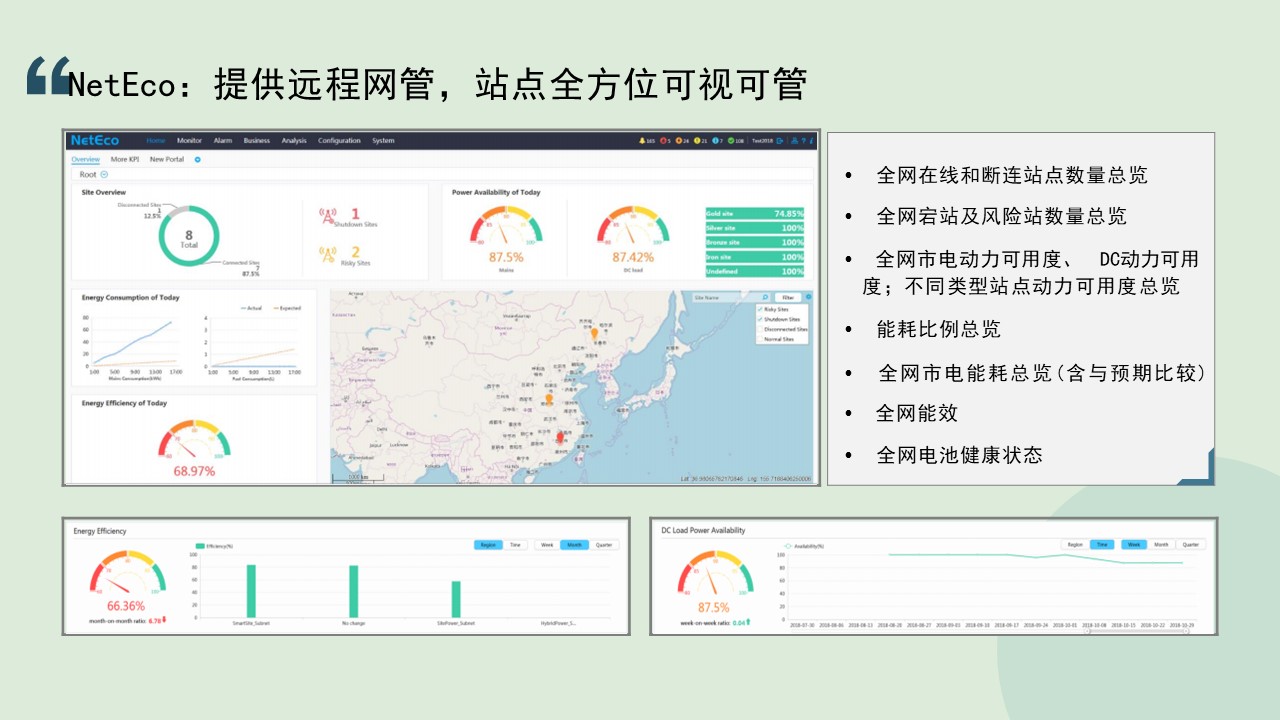Click the orange Risky Sites tower icon
1280x720 pixels.
click(x=326, y=254)
